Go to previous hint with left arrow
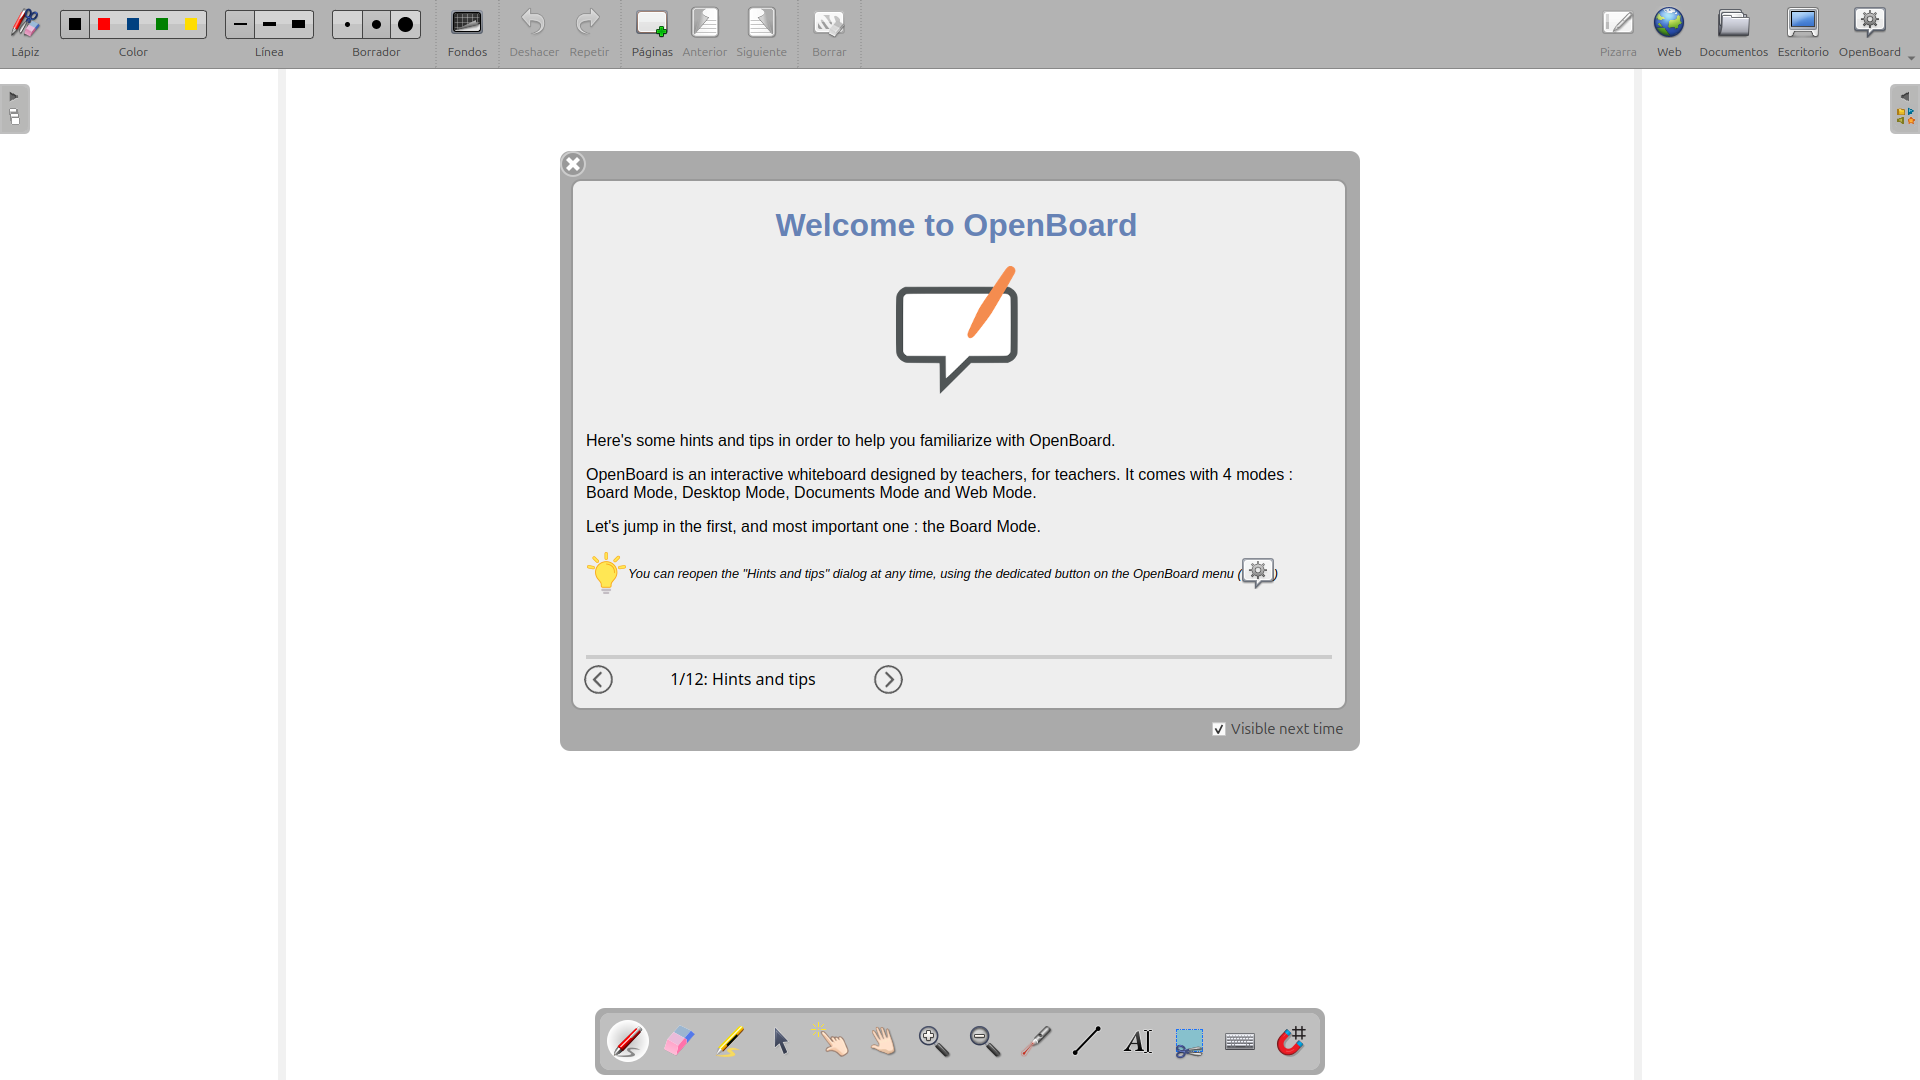The width and height of the screenshot is (1920, 1080). point(598,680)
